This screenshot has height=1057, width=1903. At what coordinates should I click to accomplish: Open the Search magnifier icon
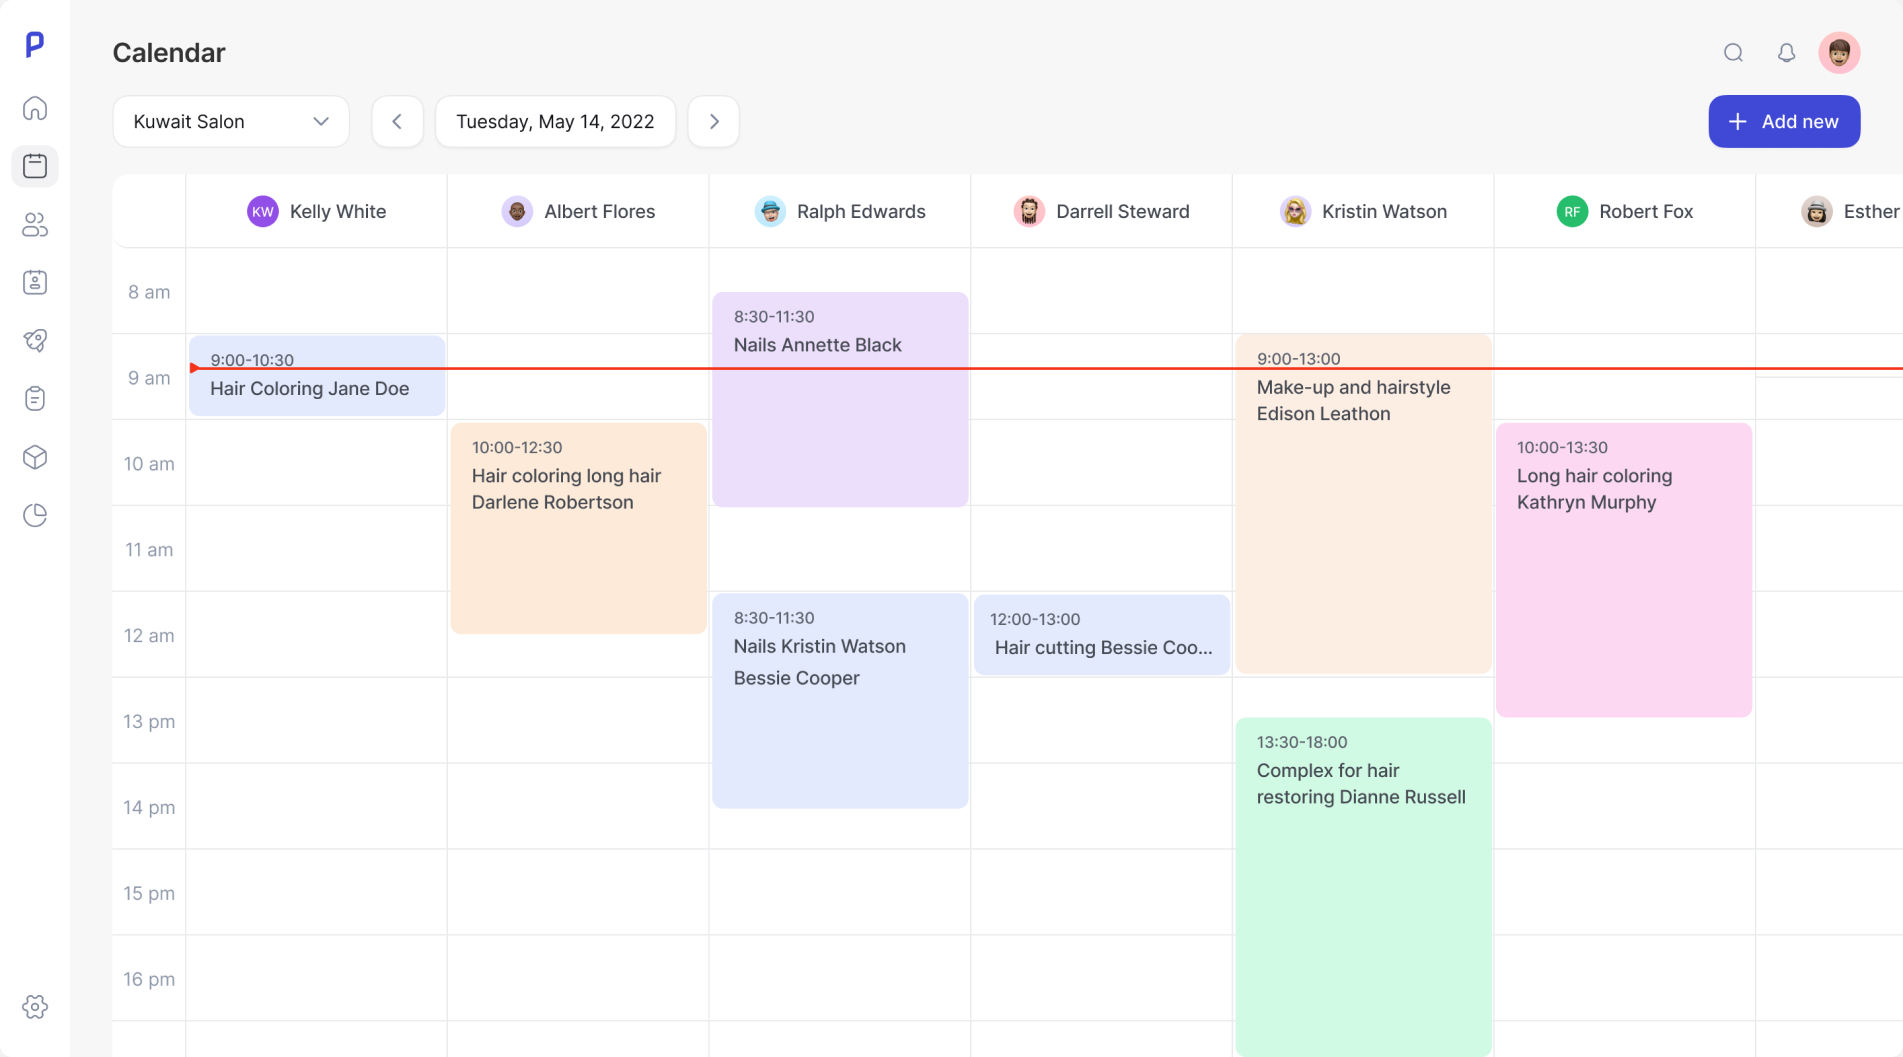1733,52
